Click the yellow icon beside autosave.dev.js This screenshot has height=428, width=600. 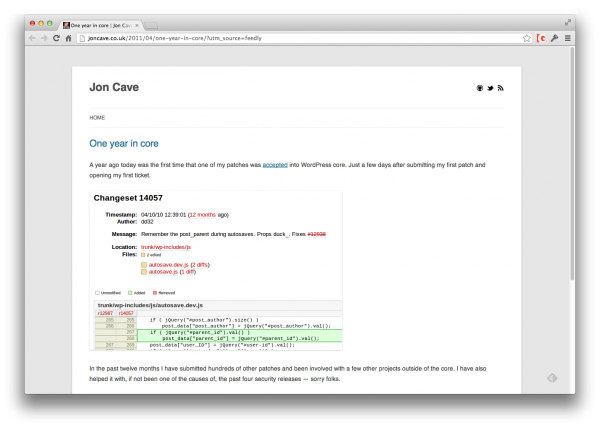[144, 265]
